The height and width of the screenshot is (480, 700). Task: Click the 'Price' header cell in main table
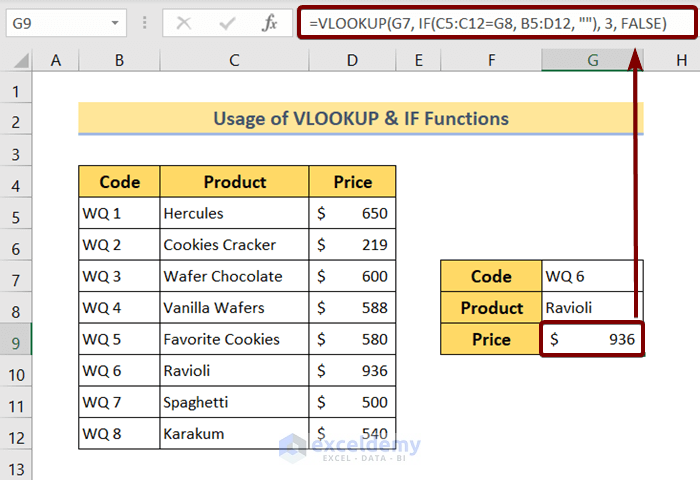click(352, 182)
